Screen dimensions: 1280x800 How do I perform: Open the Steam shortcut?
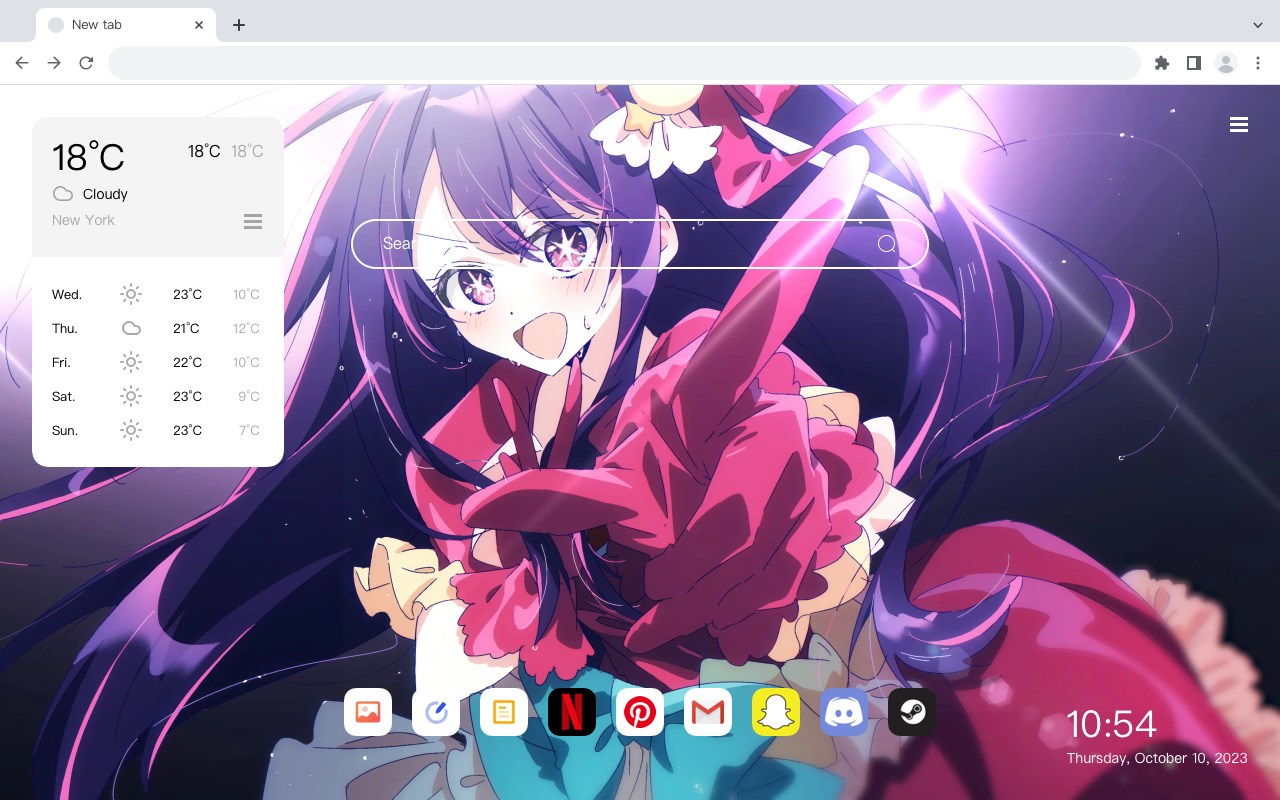(x=912, y=712)
